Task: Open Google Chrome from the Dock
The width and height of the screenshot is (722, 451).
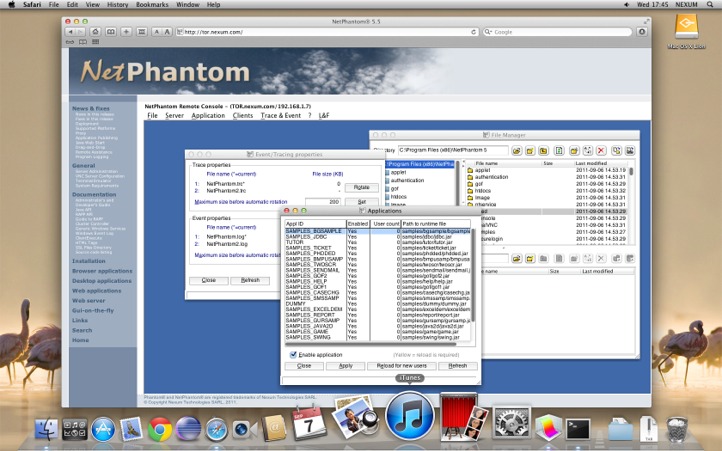Action: pyautogui.click(x=160, y=429)
